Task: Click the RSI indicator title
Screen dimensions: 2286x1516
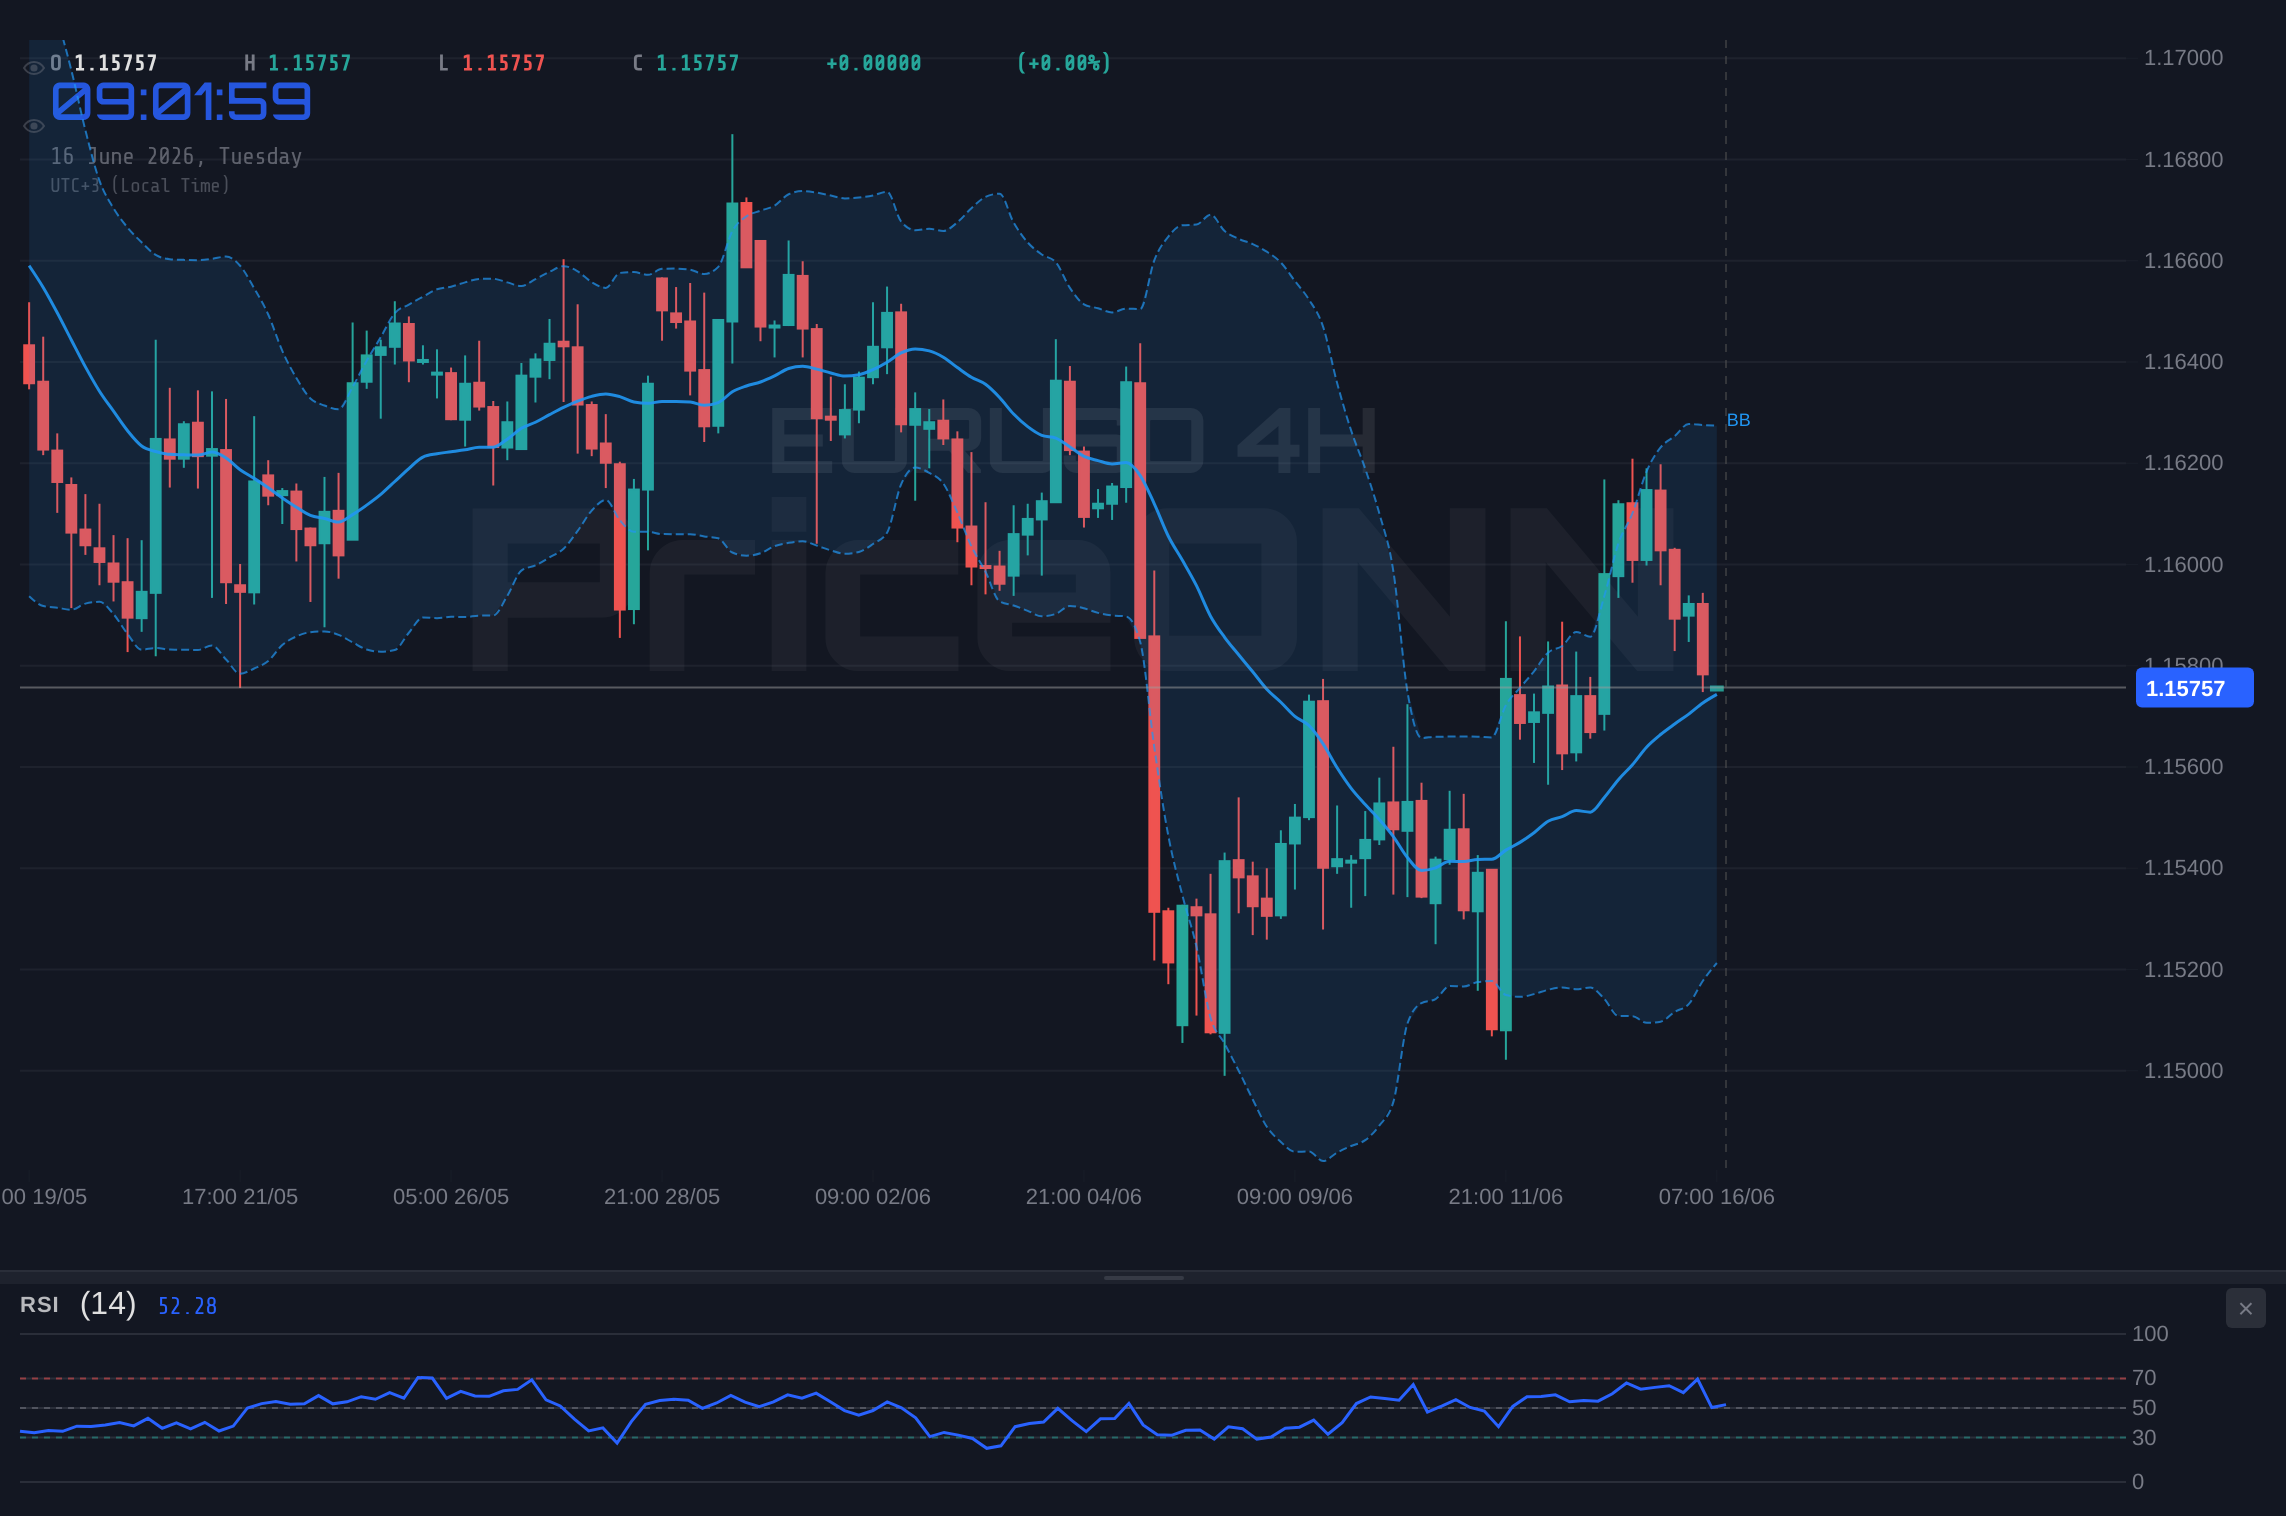Action: coord(39,1305)
